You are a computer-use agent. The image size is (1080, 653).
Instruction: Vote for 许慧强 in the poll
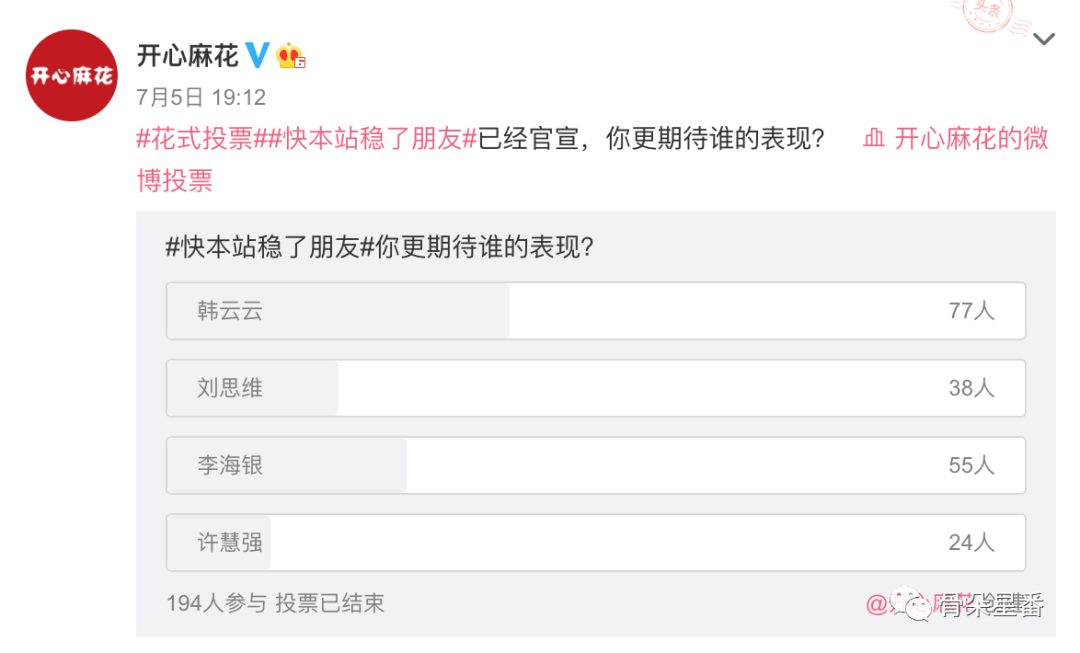tap(595, 542)
